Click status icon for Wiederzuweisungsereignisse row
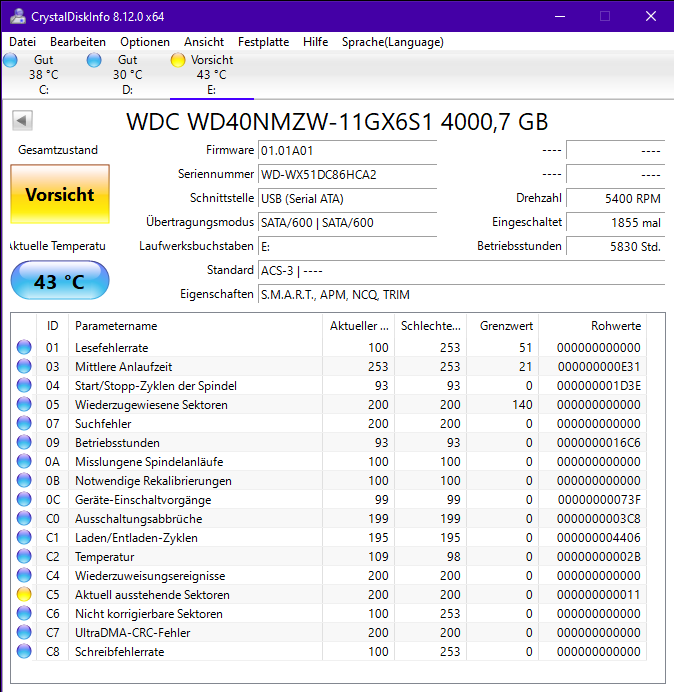Viewport: 674px width, 692px height. point(24,575)
